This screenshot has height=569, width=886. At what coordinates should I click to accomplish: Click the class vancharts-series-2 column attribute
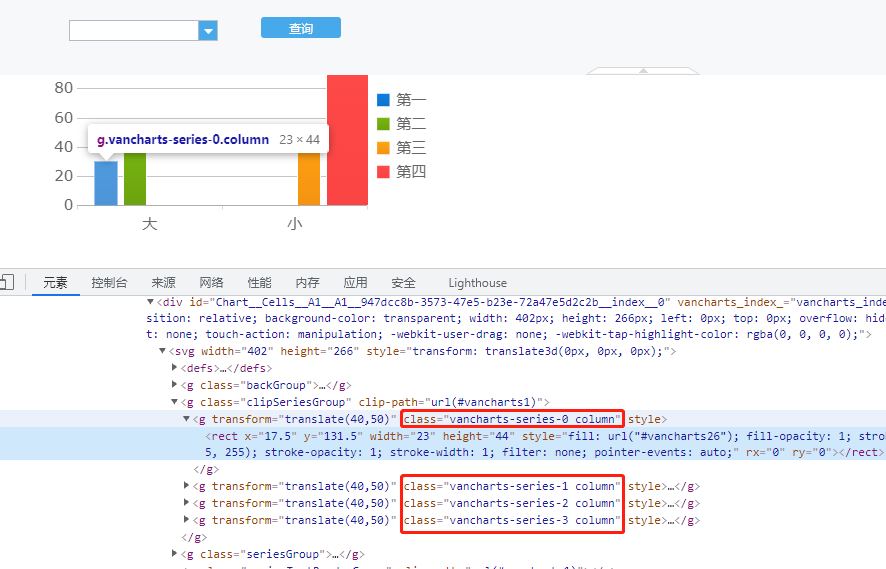(x=512, y=503)
